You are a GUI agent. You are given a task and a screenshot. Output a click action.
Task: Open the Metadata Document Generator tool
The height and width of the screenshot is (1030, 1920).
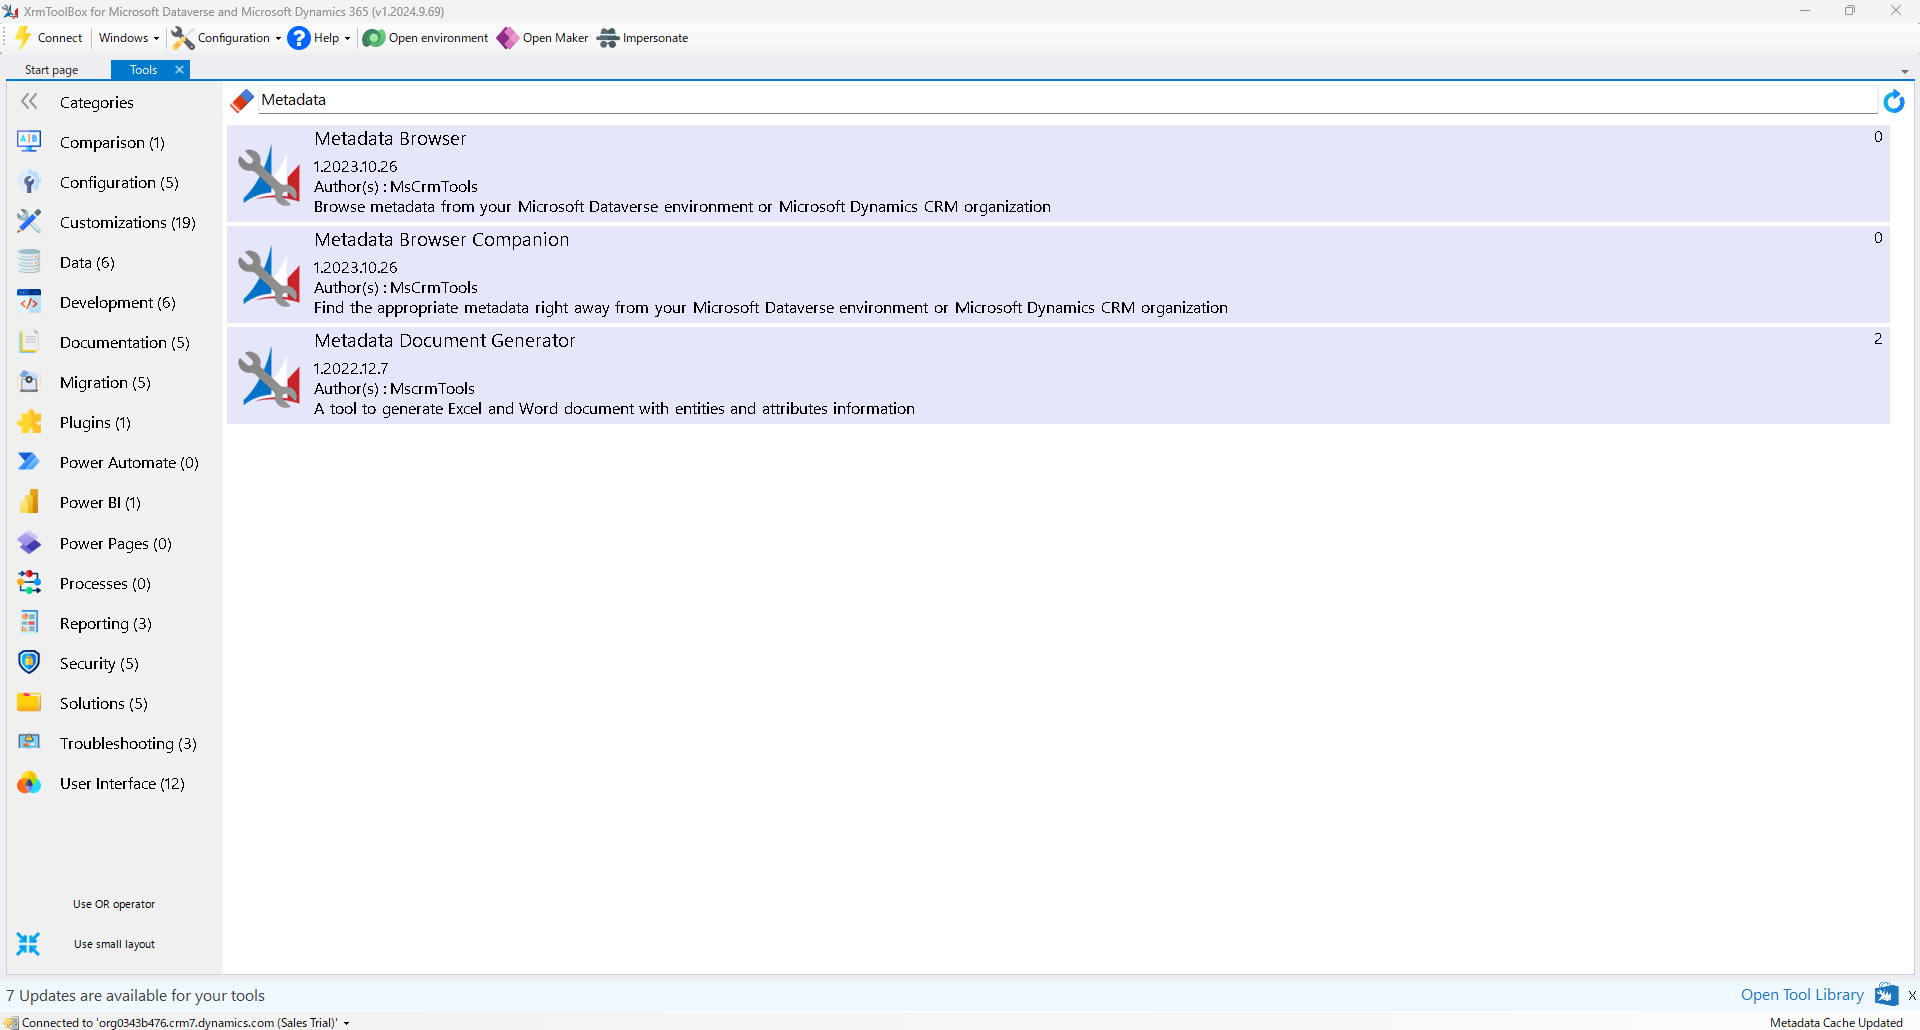click(x=1058, y=375)
